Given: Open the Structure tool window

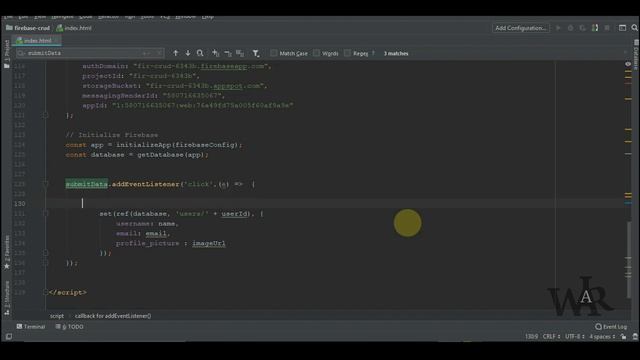Looking at the screenshot, I should coord(7,298).
